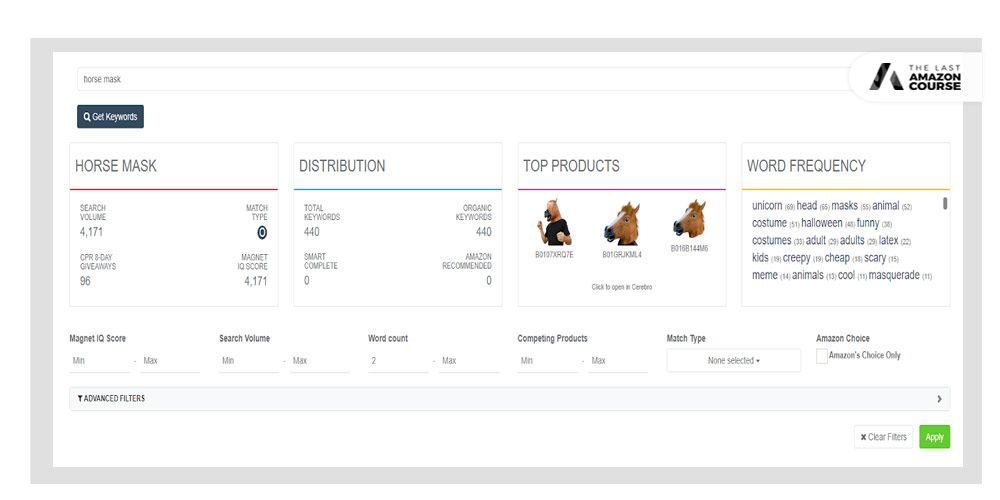Click 'Click to open in Cerebro' link
The image size is (1000, 500).
[621, 287]
